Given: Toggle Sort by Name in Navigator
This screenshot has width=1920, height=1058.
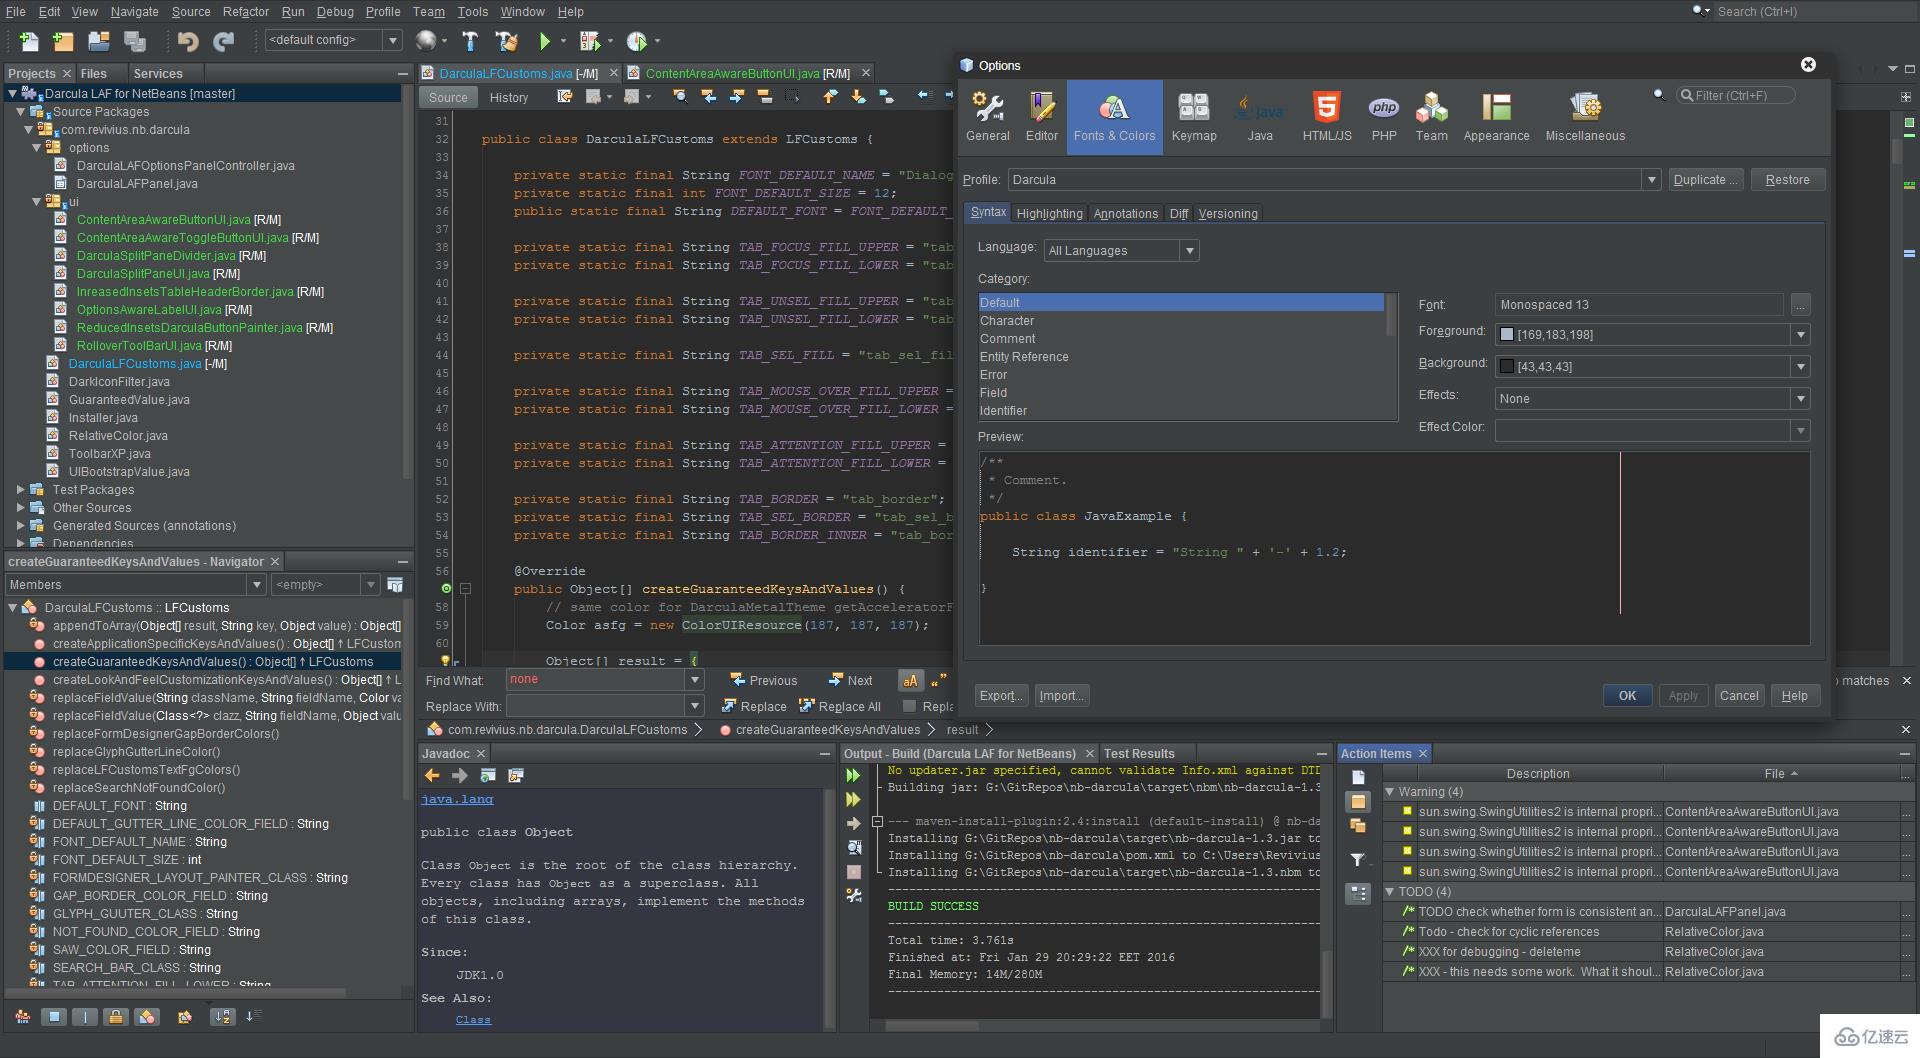Looking at the screenshot, I should pos(222,1017).
